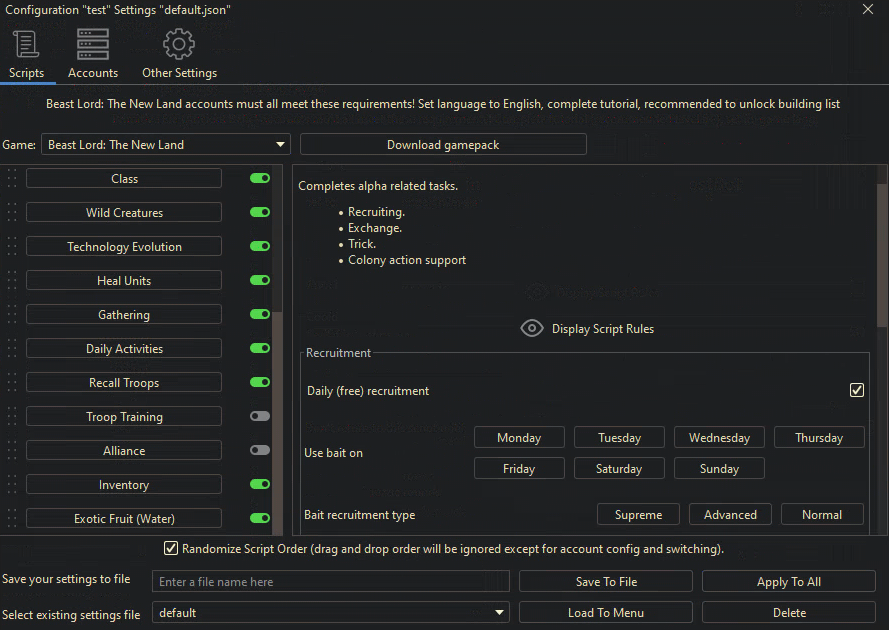This screenshot has width=889, height=630.
Task: Toggle the Randomize Script Order checkbox
Action: coord(171,549)
